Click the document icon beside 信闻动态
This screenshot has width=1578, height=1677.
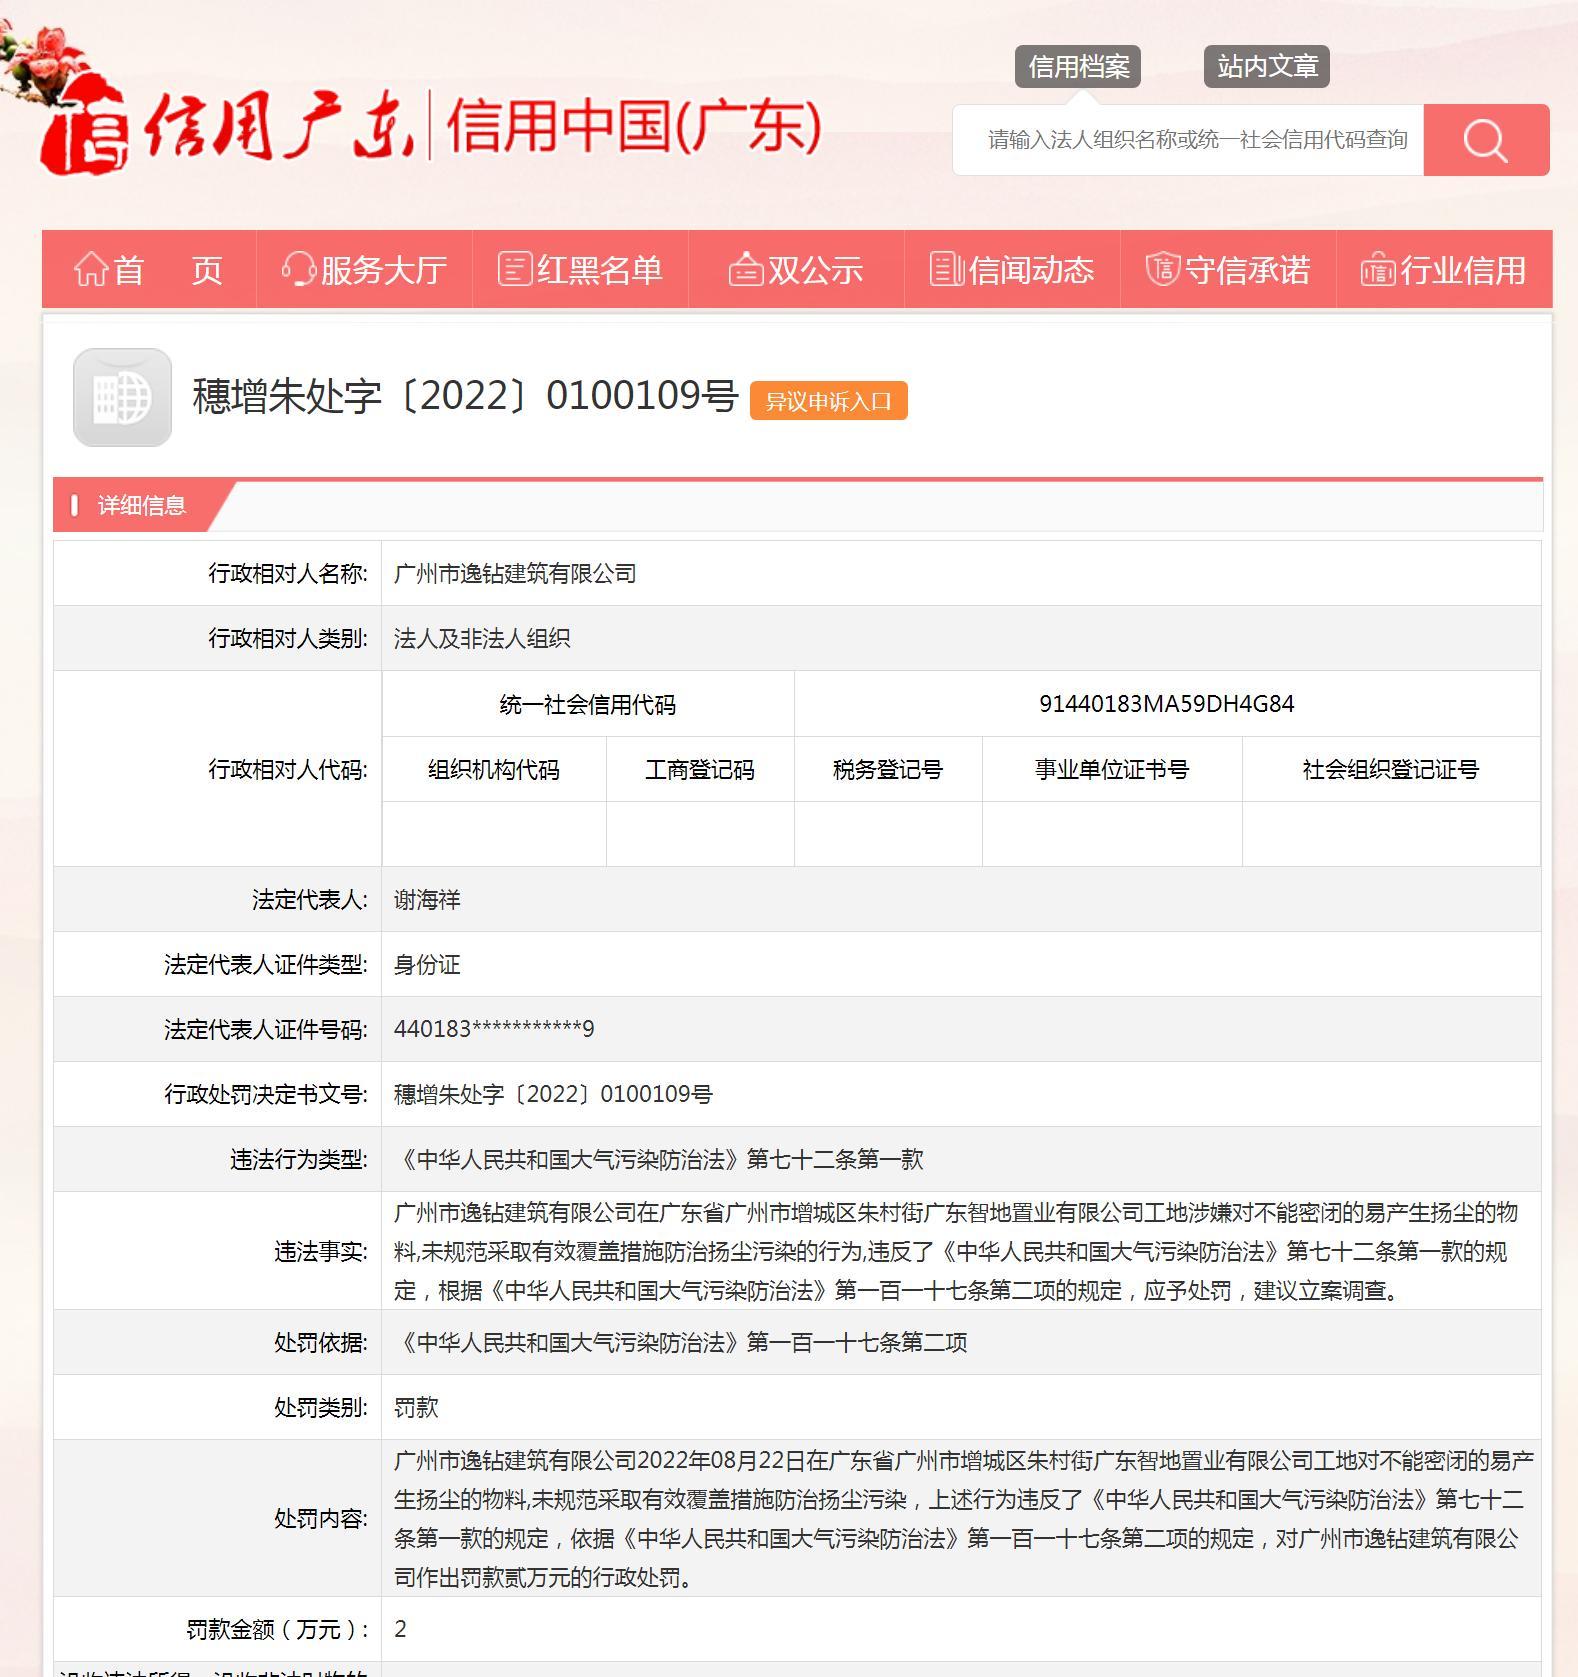pyautogui.click(x=946, y=269)
